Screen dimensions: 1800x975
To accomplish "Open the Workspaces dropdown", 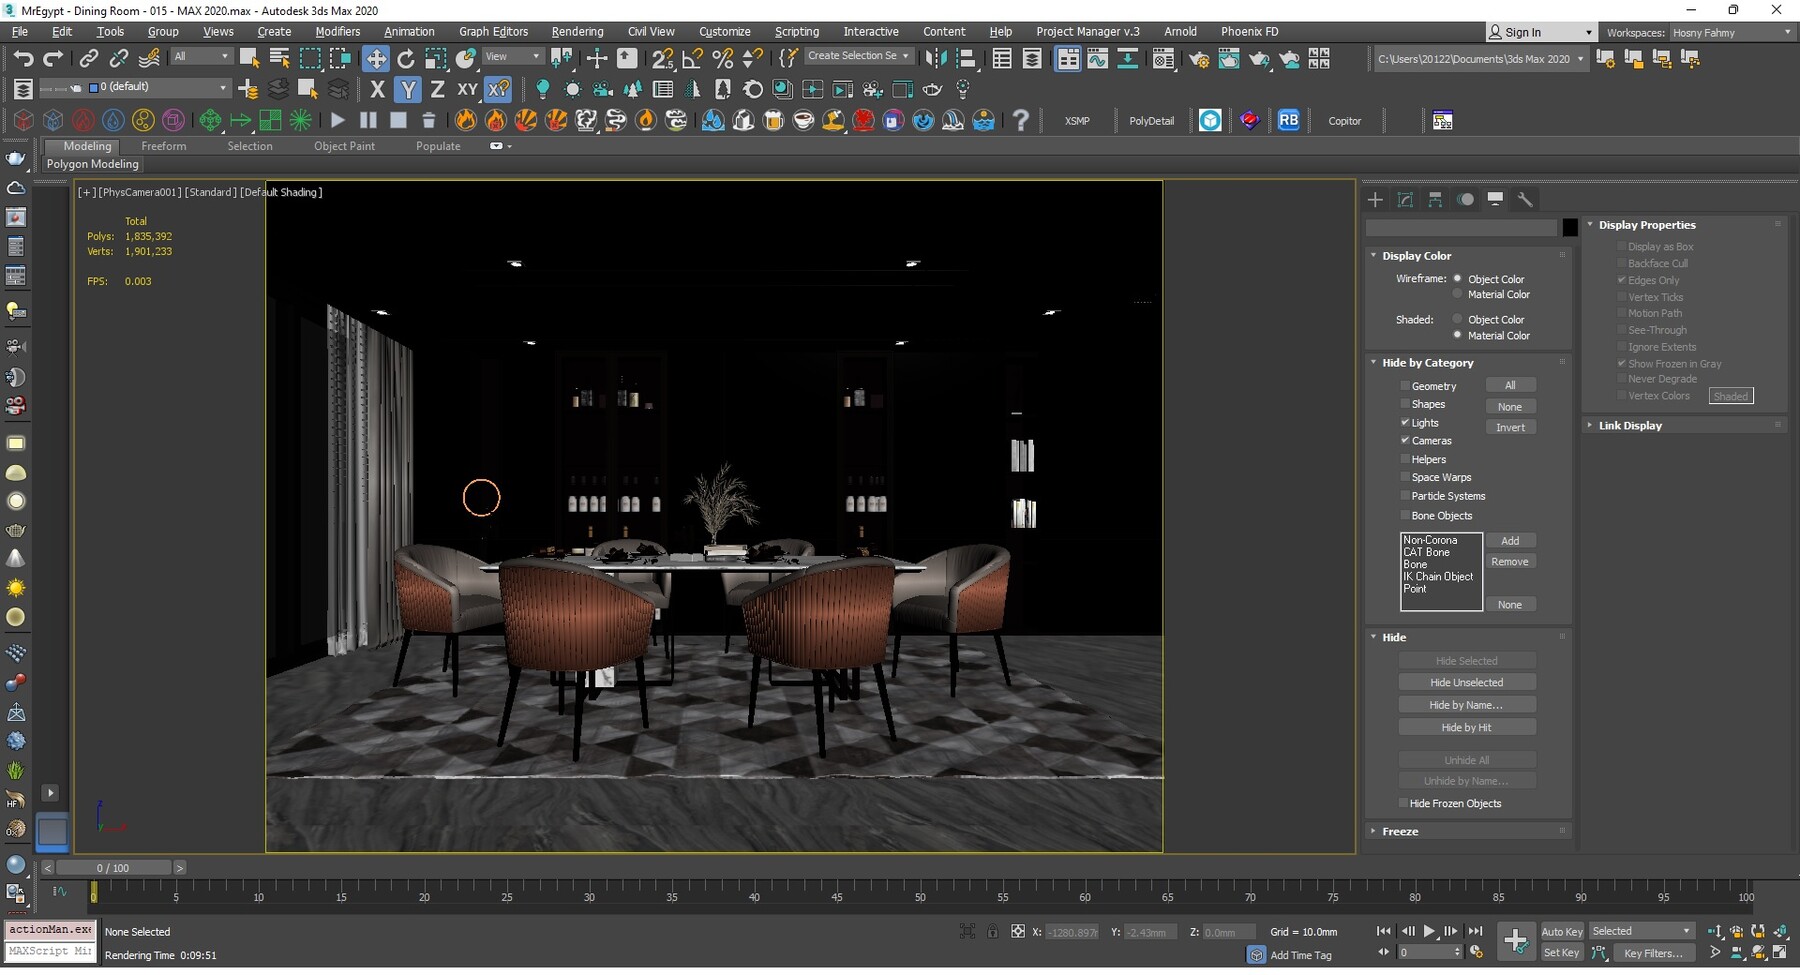I will (x=1730, y=32).
